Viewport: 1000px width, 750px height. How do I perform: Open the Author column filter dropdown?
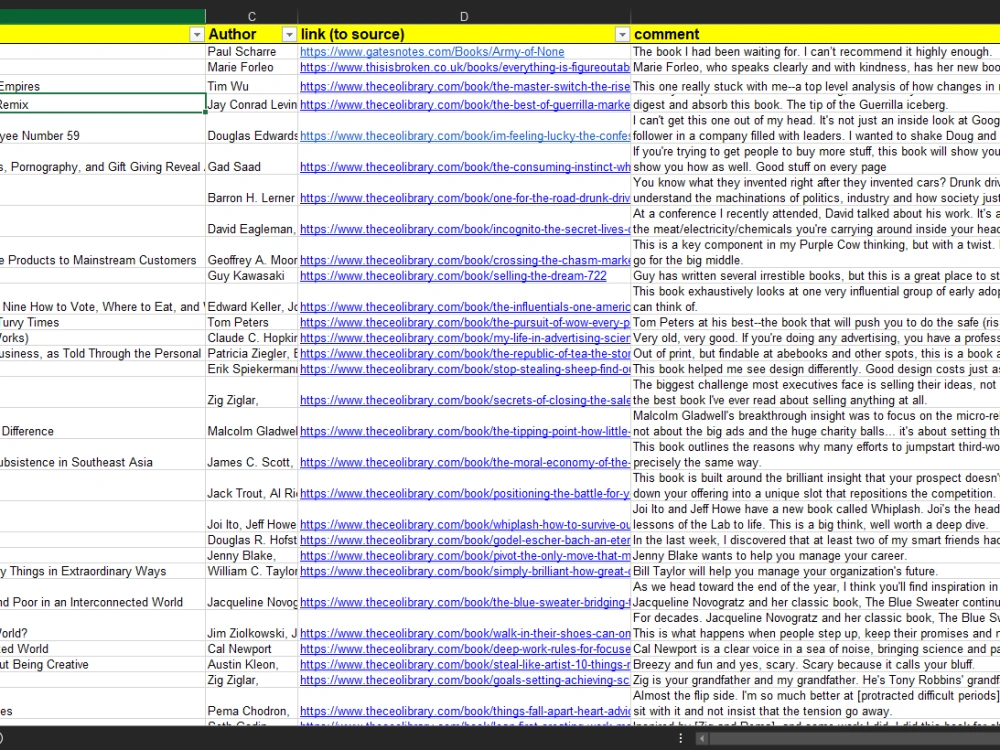click(289, 34)
